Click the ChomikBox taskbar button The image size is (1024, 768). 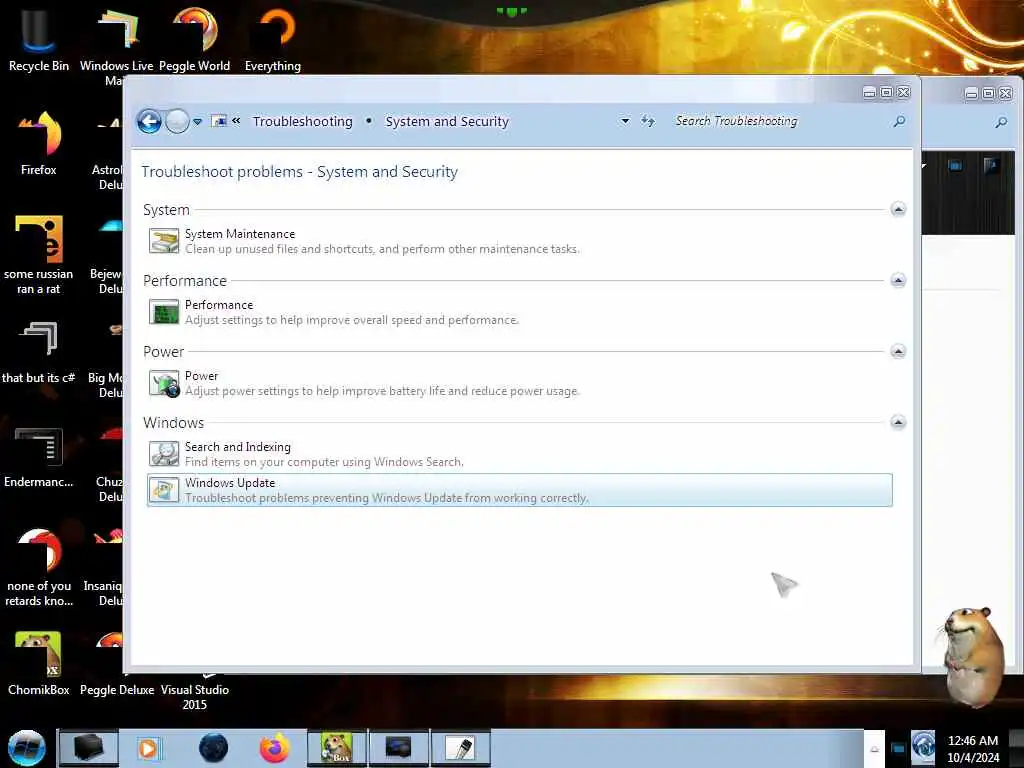337,748
